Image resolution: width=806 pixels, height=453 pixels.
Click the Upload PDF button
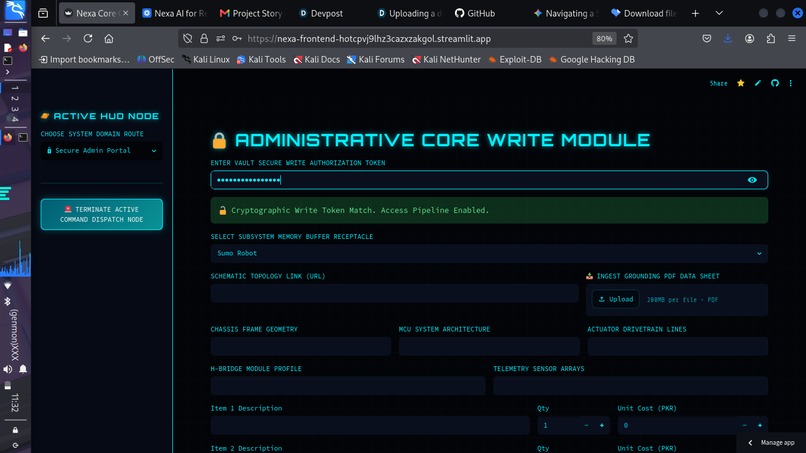pos(615,299)
